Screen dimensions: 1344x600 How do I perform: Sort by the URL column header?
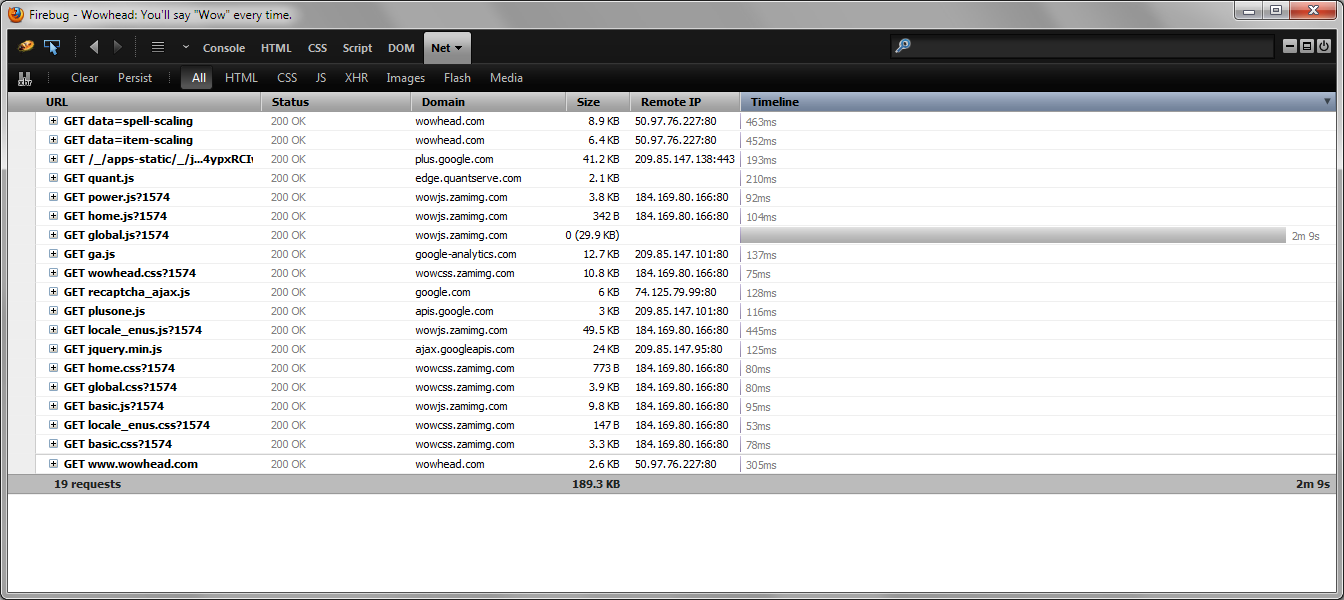coord(134,102)
